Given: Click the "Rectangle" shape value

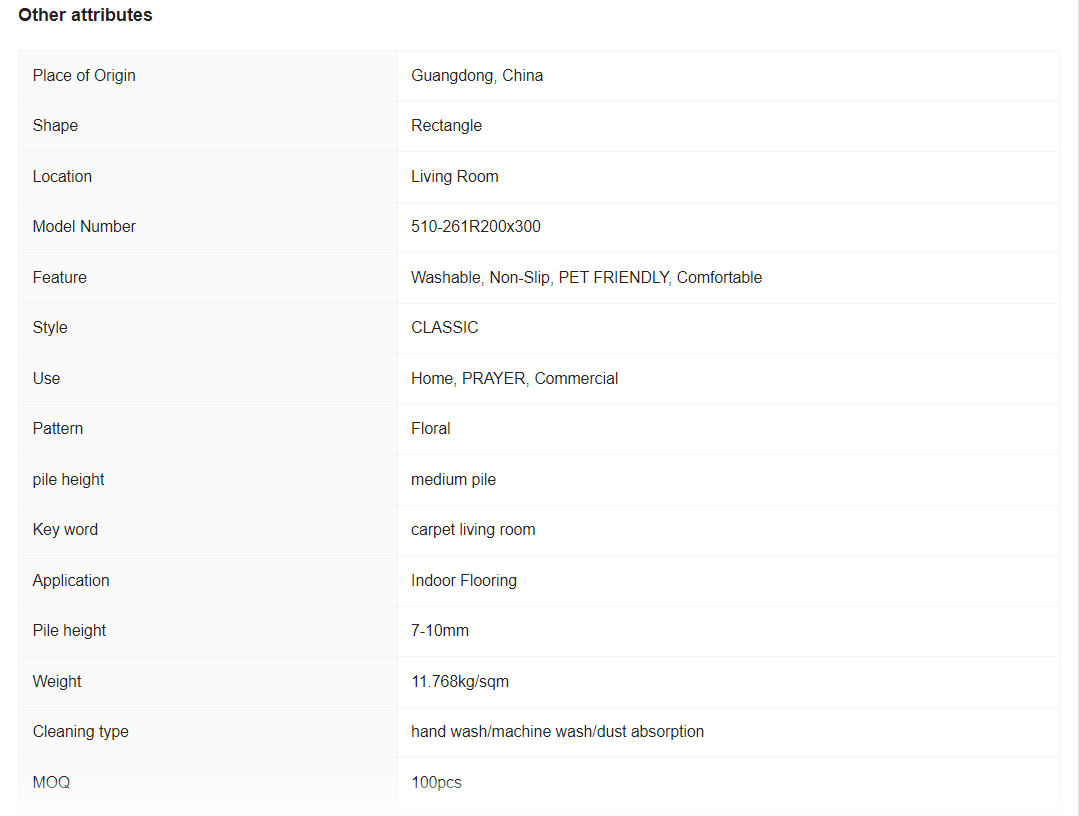Looking at the screenshot, I should tap(446, 126).
